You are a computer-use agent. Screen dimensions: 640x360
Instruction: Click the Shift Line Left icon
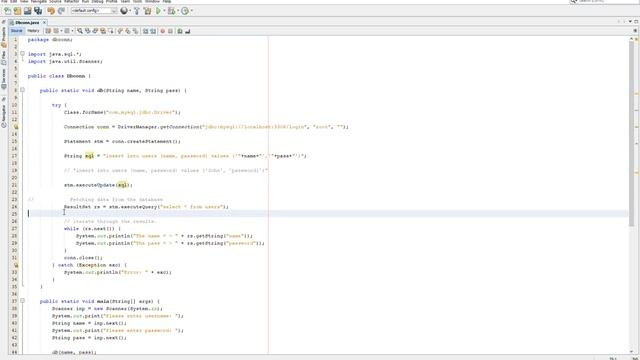tap(145, 31)
